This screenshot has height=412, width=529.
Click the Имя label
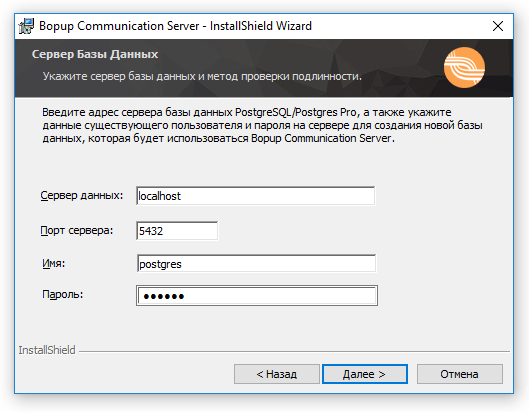pos(53,263)
